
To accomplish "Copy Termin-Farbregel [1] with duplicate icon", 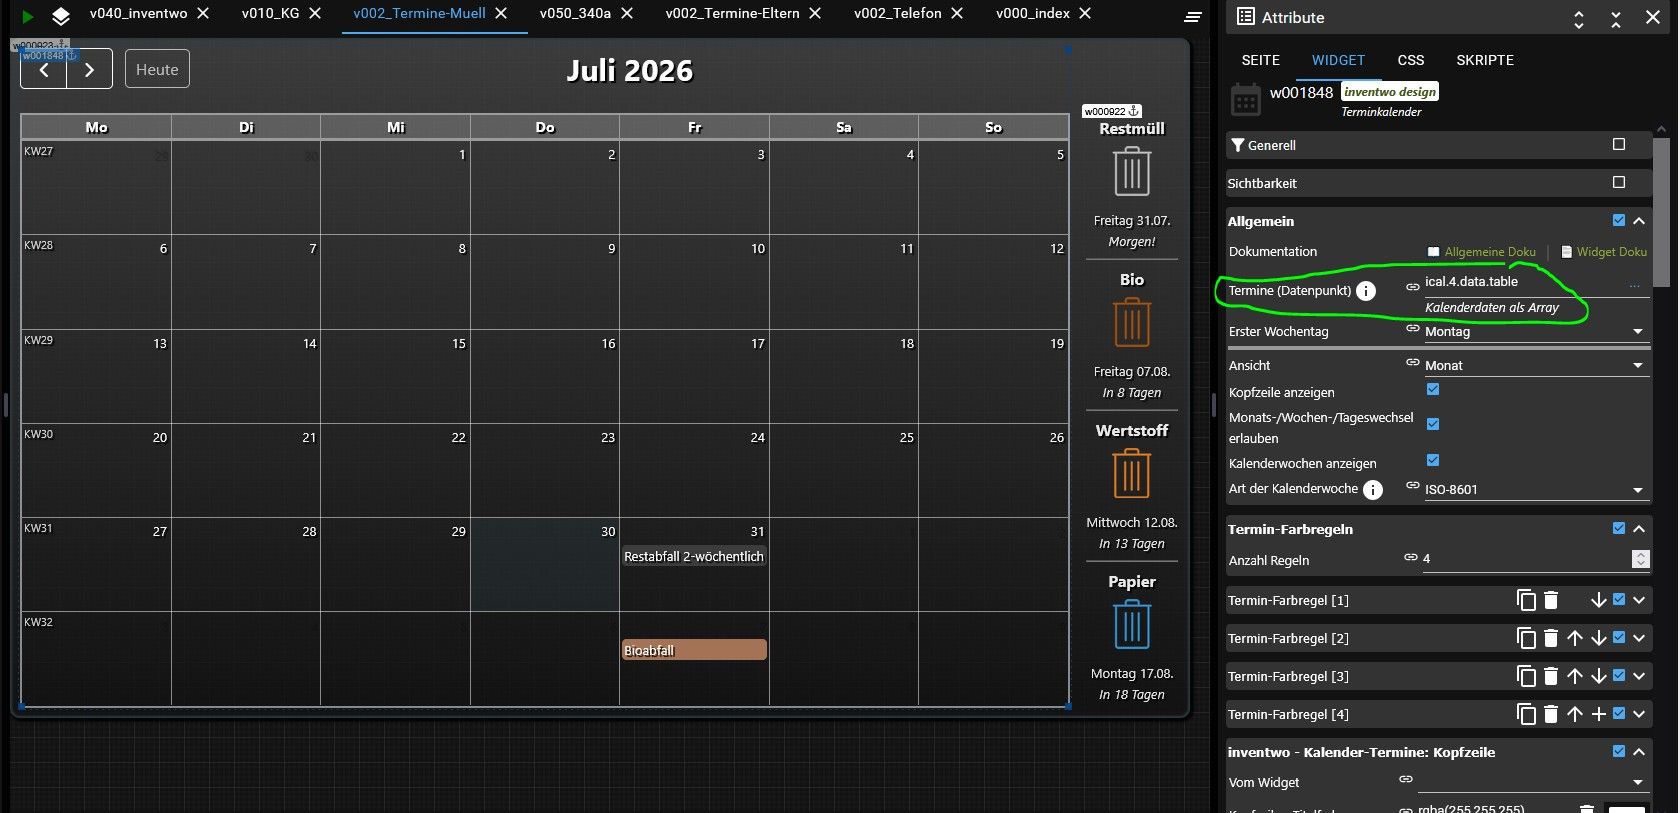I will [1526, 600].
